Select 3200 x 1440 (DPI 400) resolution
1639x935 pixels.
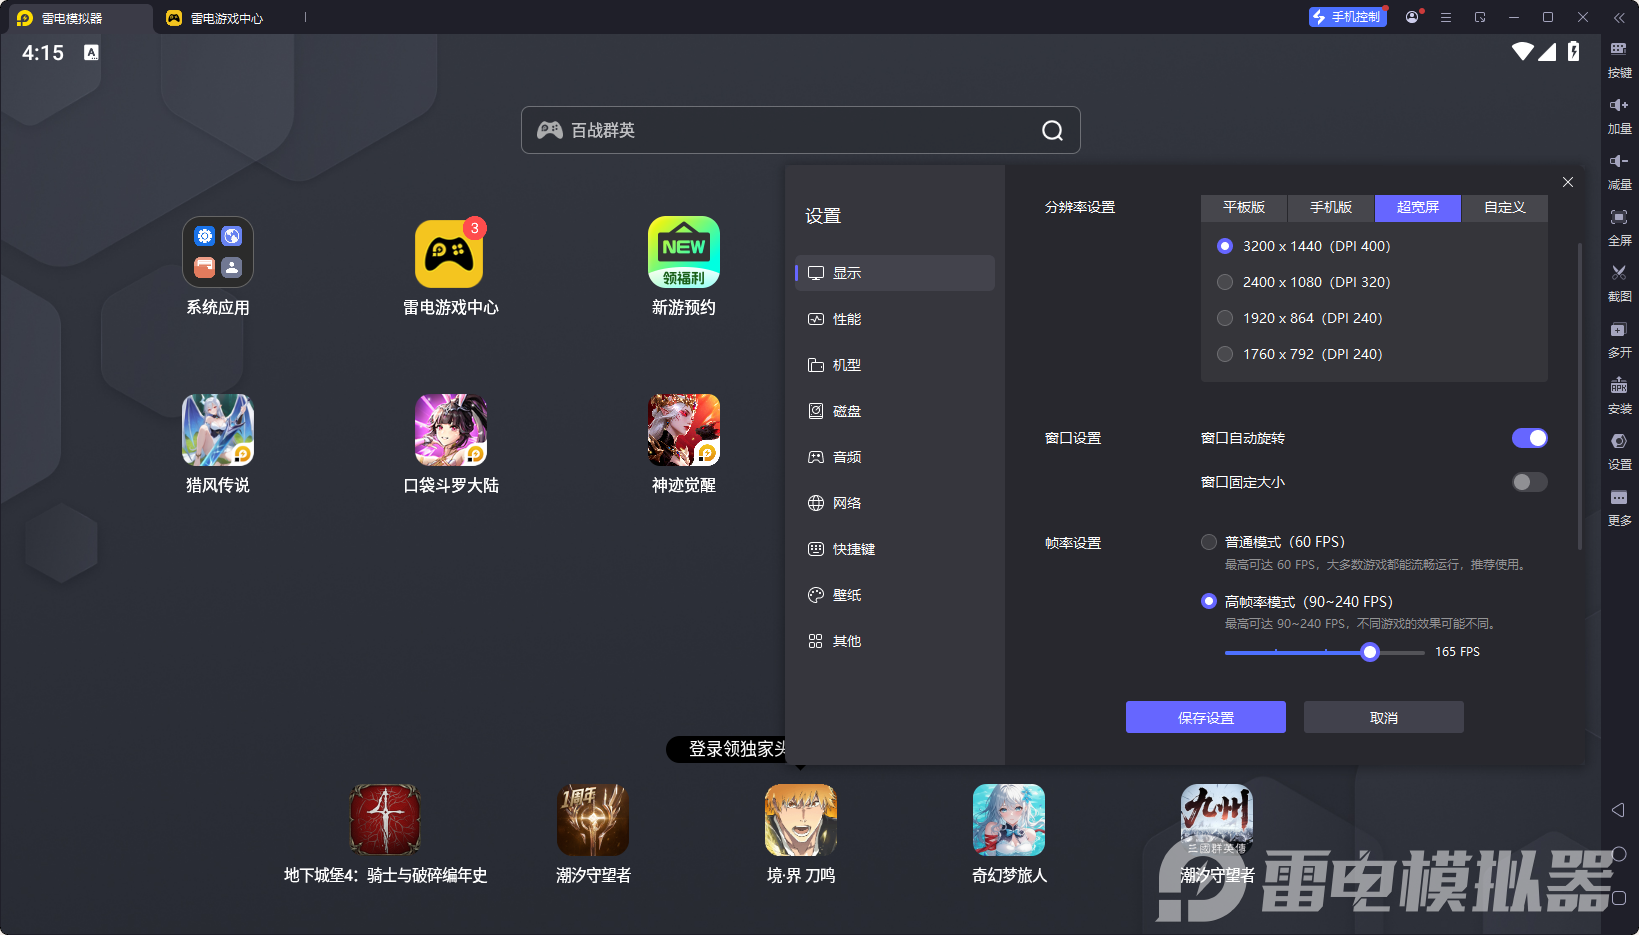1225,246
